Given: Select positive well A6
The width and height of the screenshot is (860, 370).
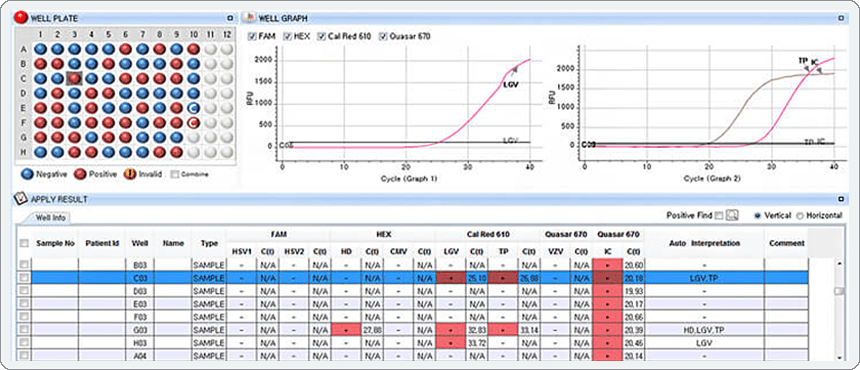Looking at the screenshot, I should click(126, 49).
